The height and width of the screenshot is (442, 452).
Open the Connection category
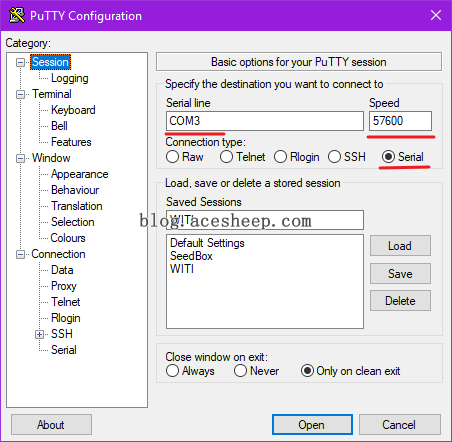click(x=58, y=254)
